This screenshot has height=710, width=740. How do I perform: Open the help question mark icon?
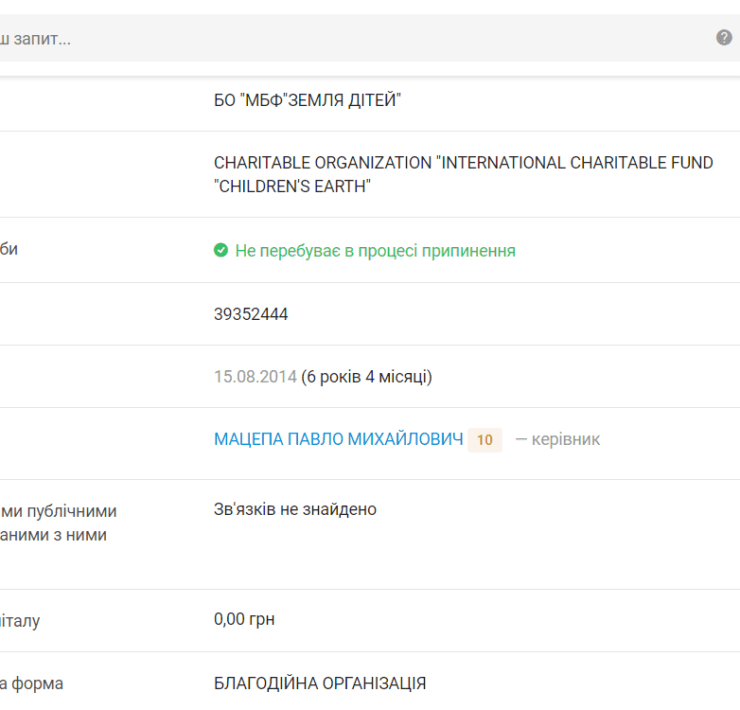pos(724,37)
